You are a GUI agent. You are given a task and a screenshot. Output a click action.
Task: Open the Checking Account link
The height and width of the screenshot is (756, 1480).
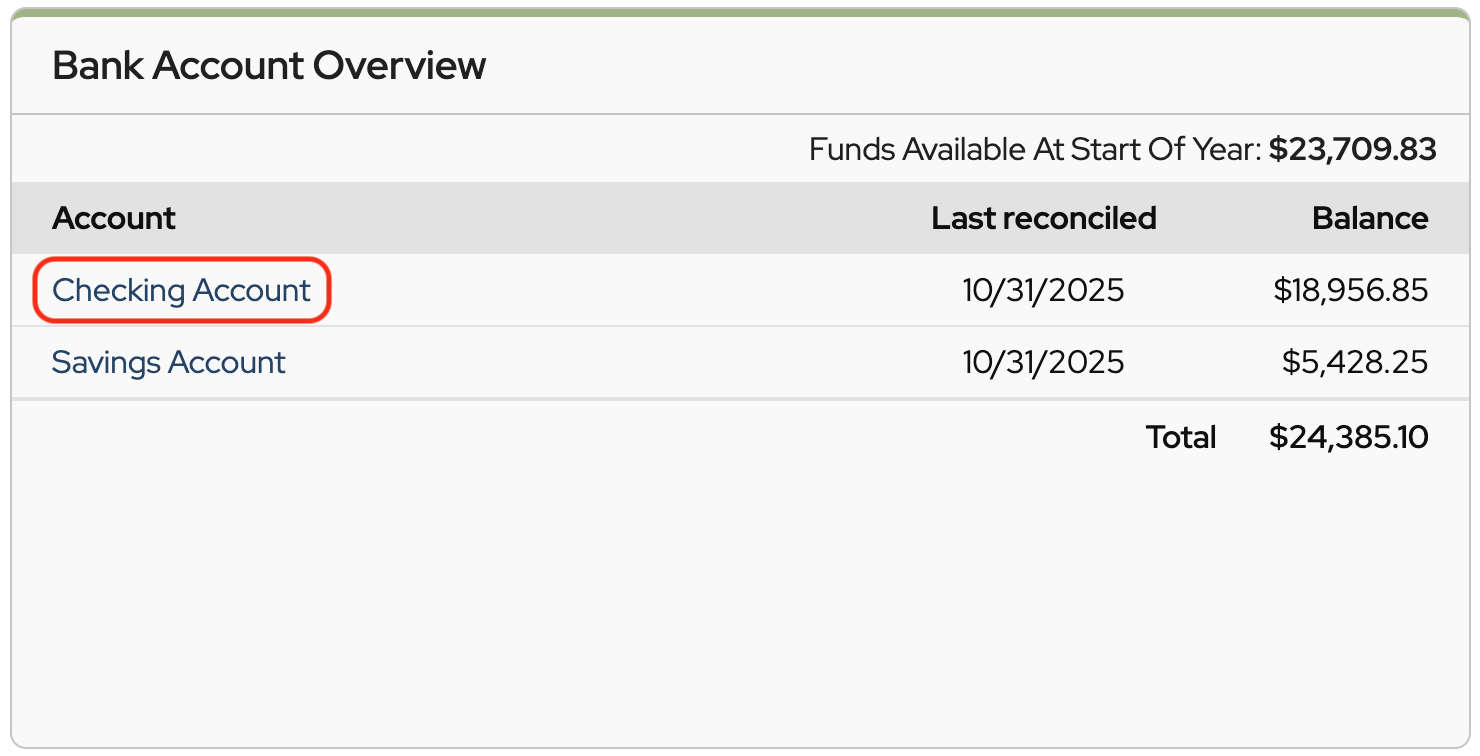(181, 290)
